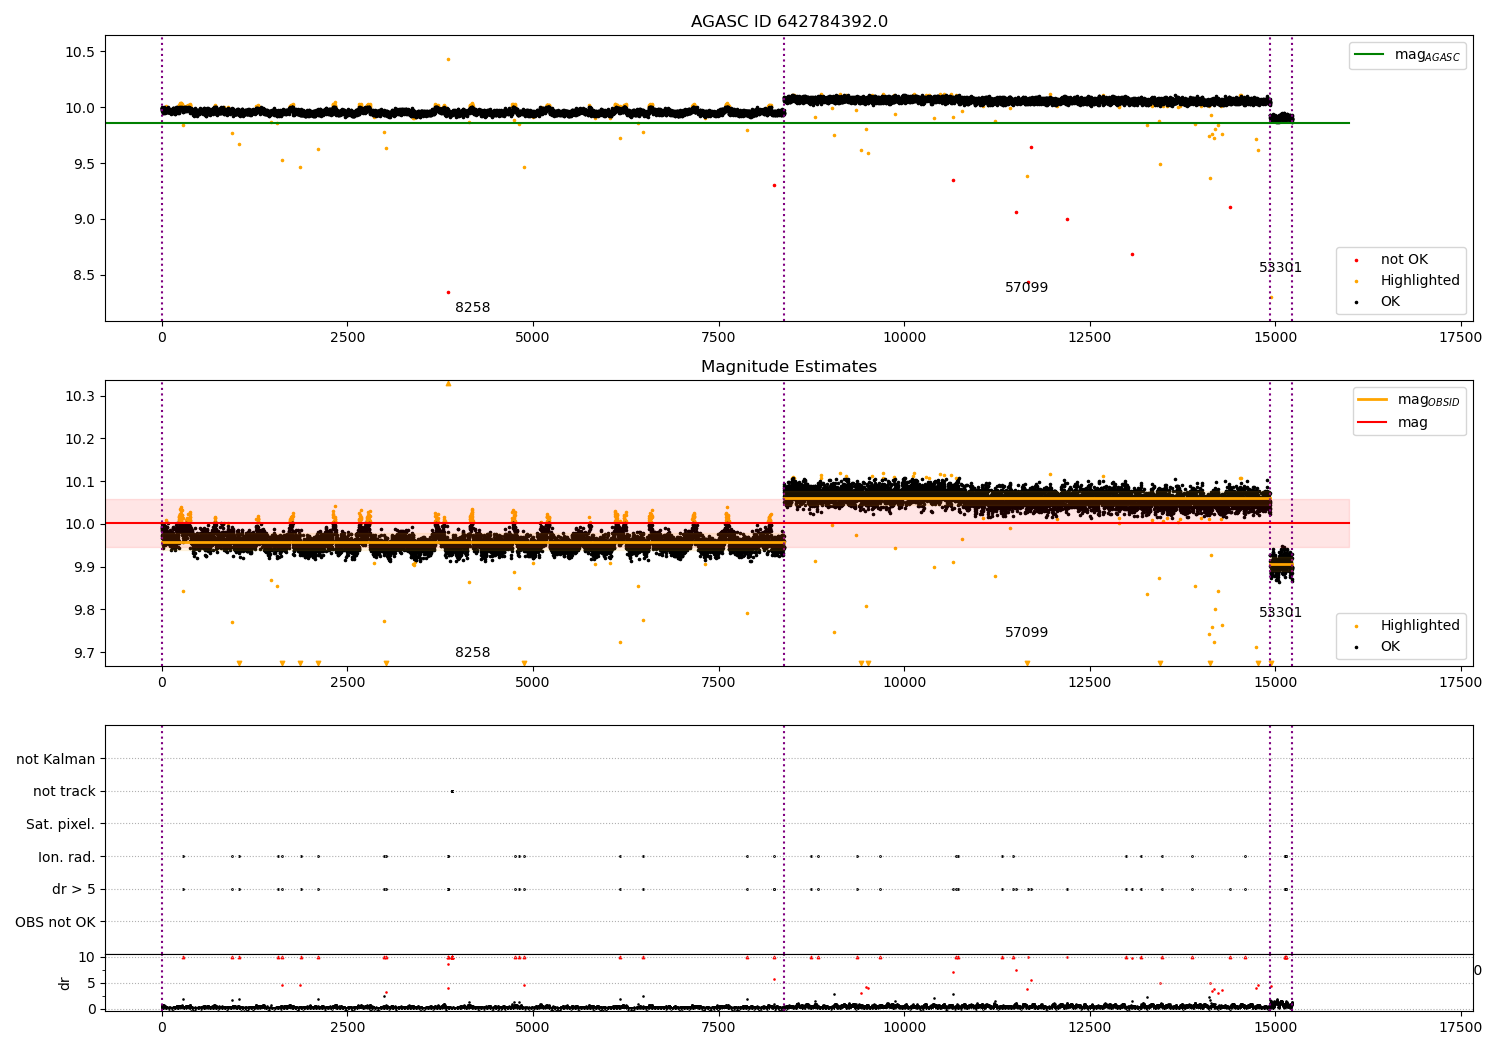Click the 'not track' row label
This screenshot has height=1050, width=1500.
tap(64, 792)
